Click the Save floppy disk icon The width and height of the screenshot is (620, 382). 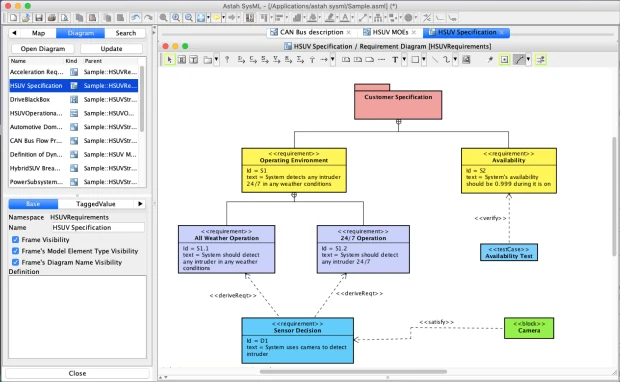coord(39,18)
